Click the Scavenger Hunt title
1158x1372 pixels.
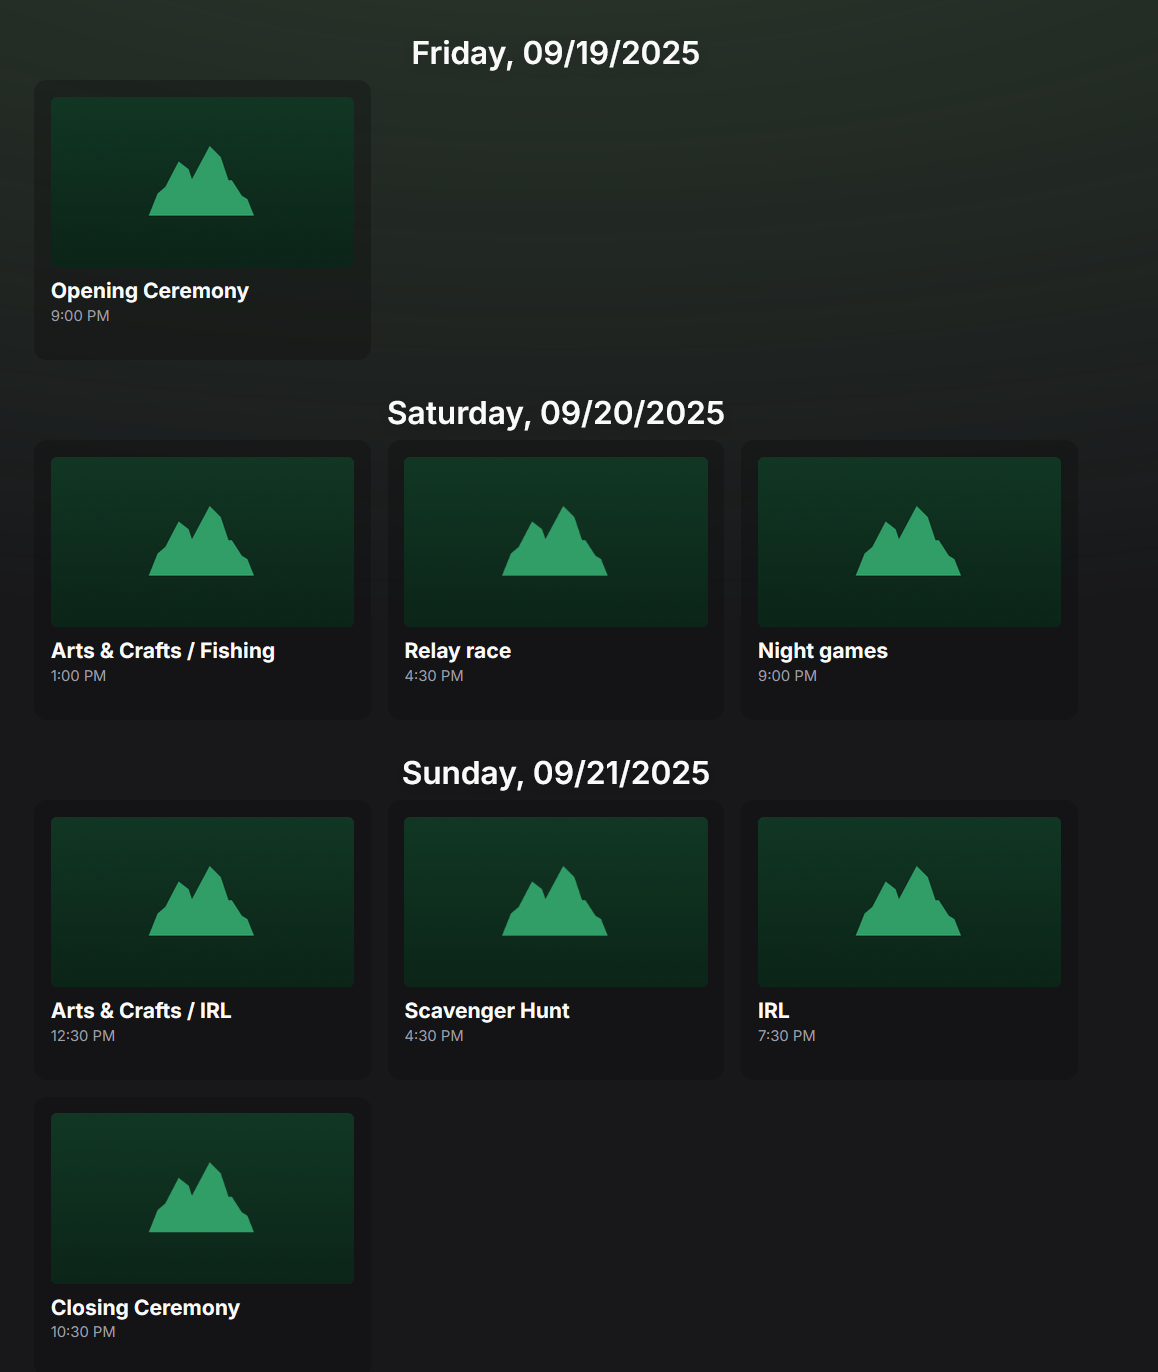pos(487,1011)
